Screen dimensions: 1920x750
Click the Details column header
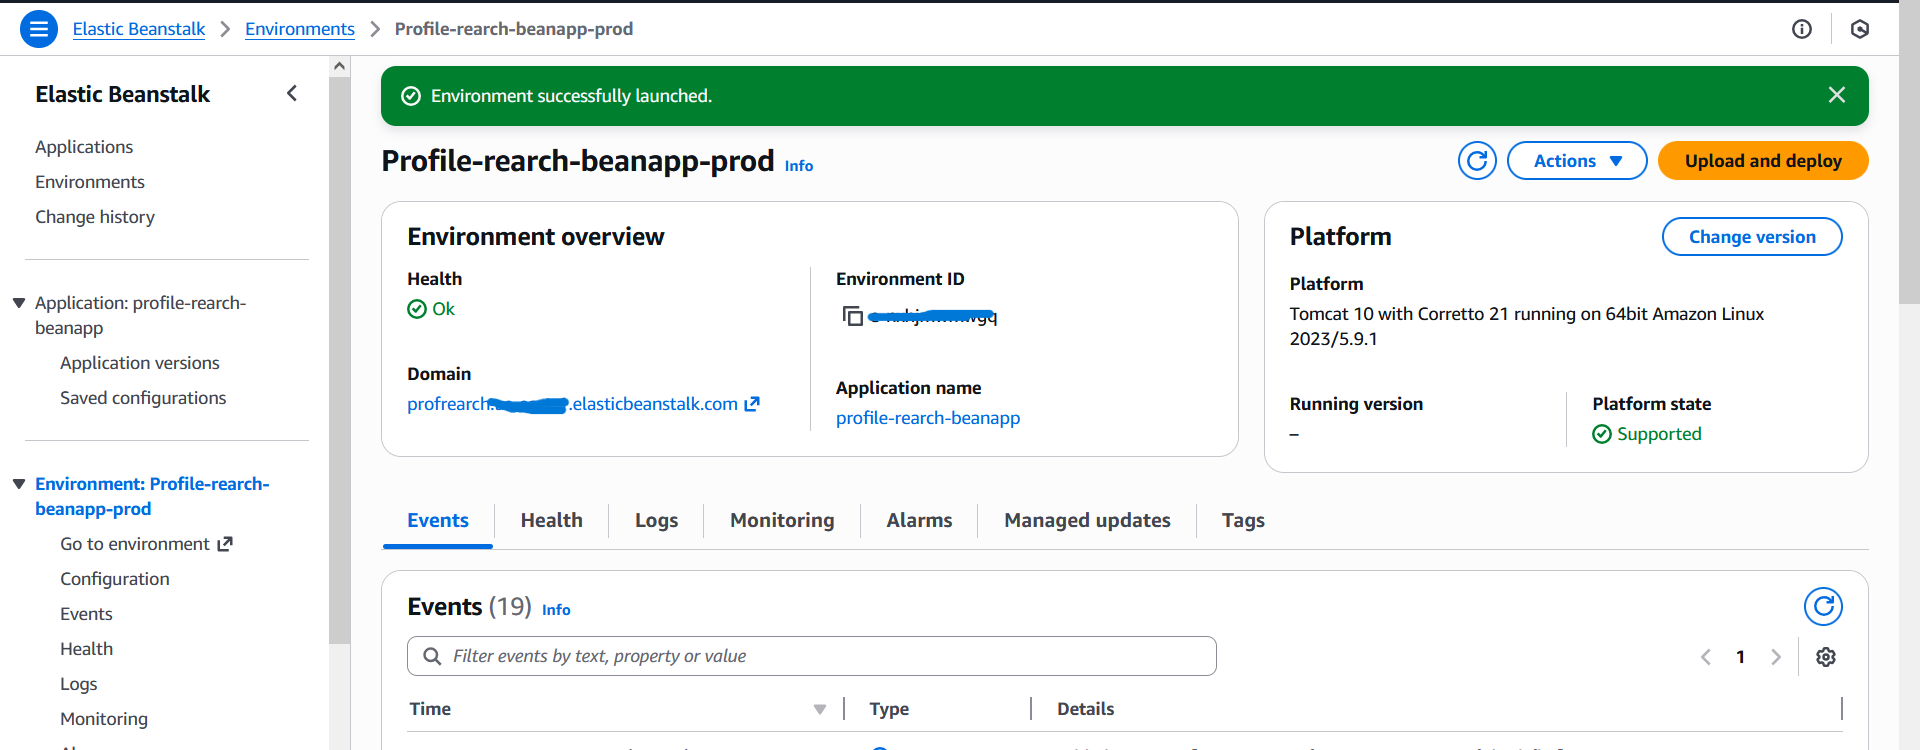(x=1086, y=709)
